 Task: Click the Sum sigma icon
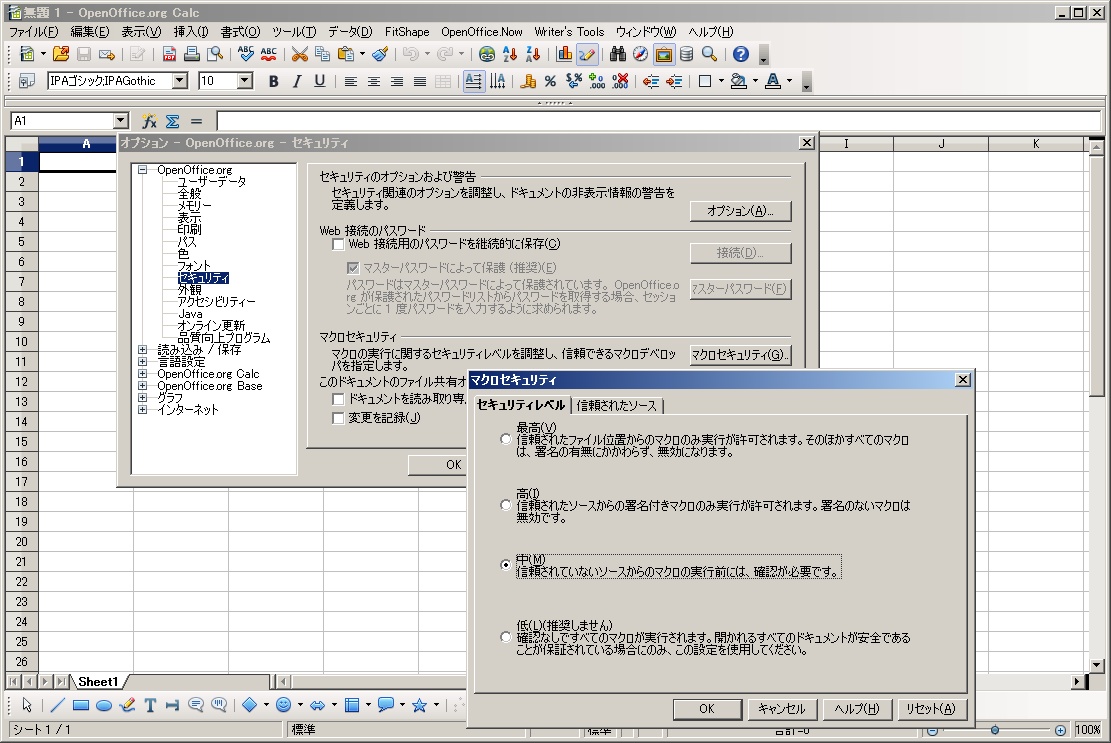[172, 121]
